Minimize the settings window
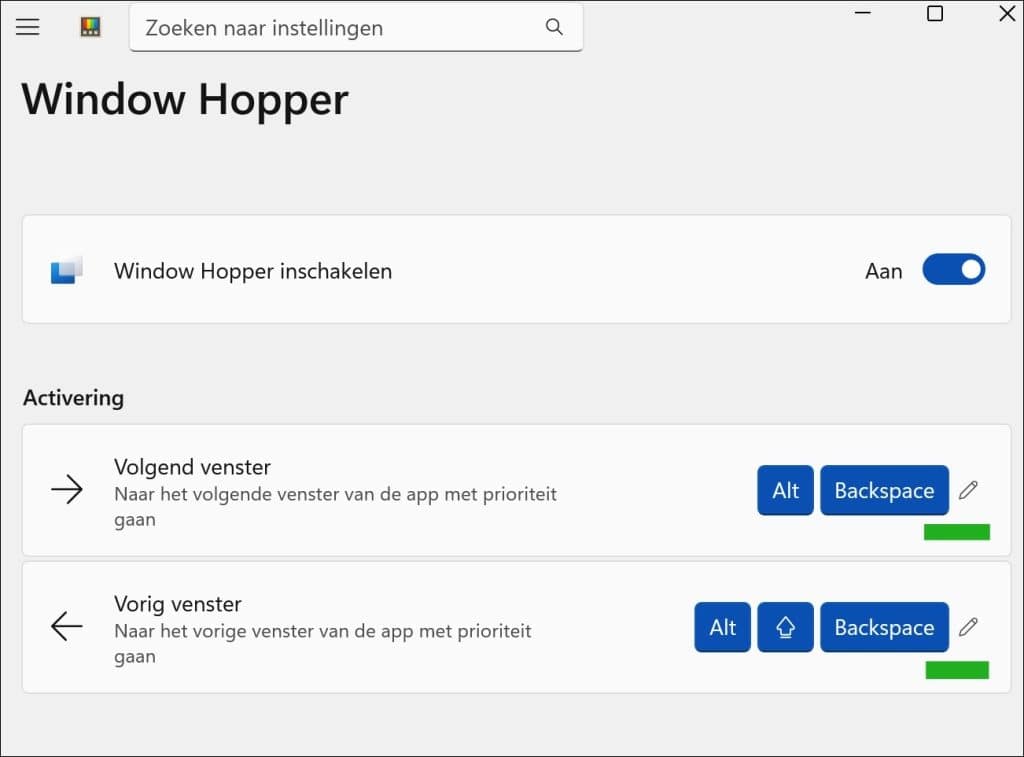Screen dimensions: 1024x757 click(863, 13)
